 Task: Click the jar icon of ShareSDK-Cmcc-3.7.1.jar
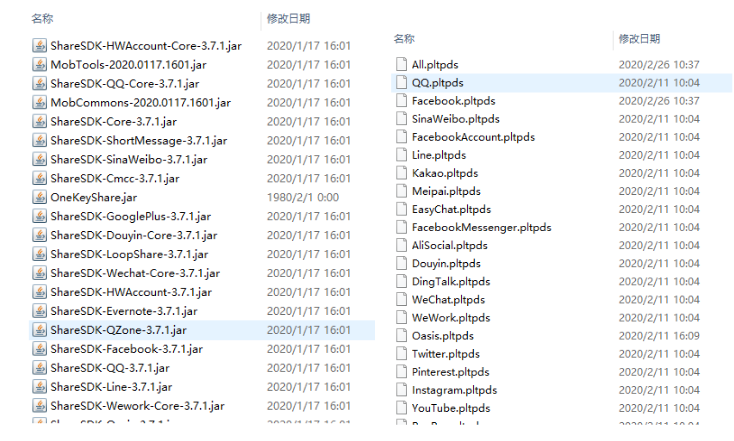click(40, 178)
